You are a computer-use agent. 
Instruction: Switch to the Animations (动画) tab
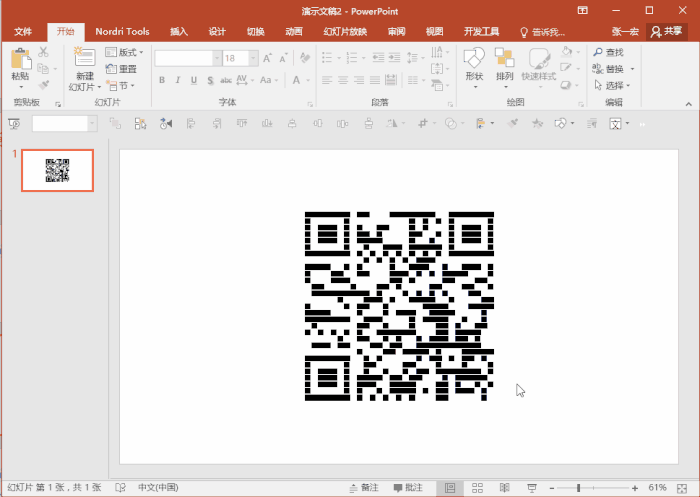click(294, 31)
